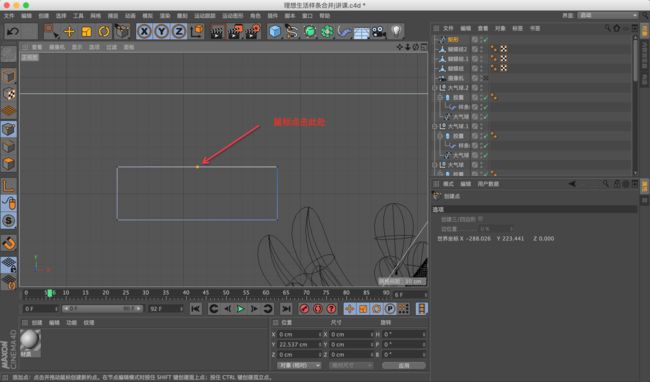Open the Camera object icon

(x=378, y=31)
